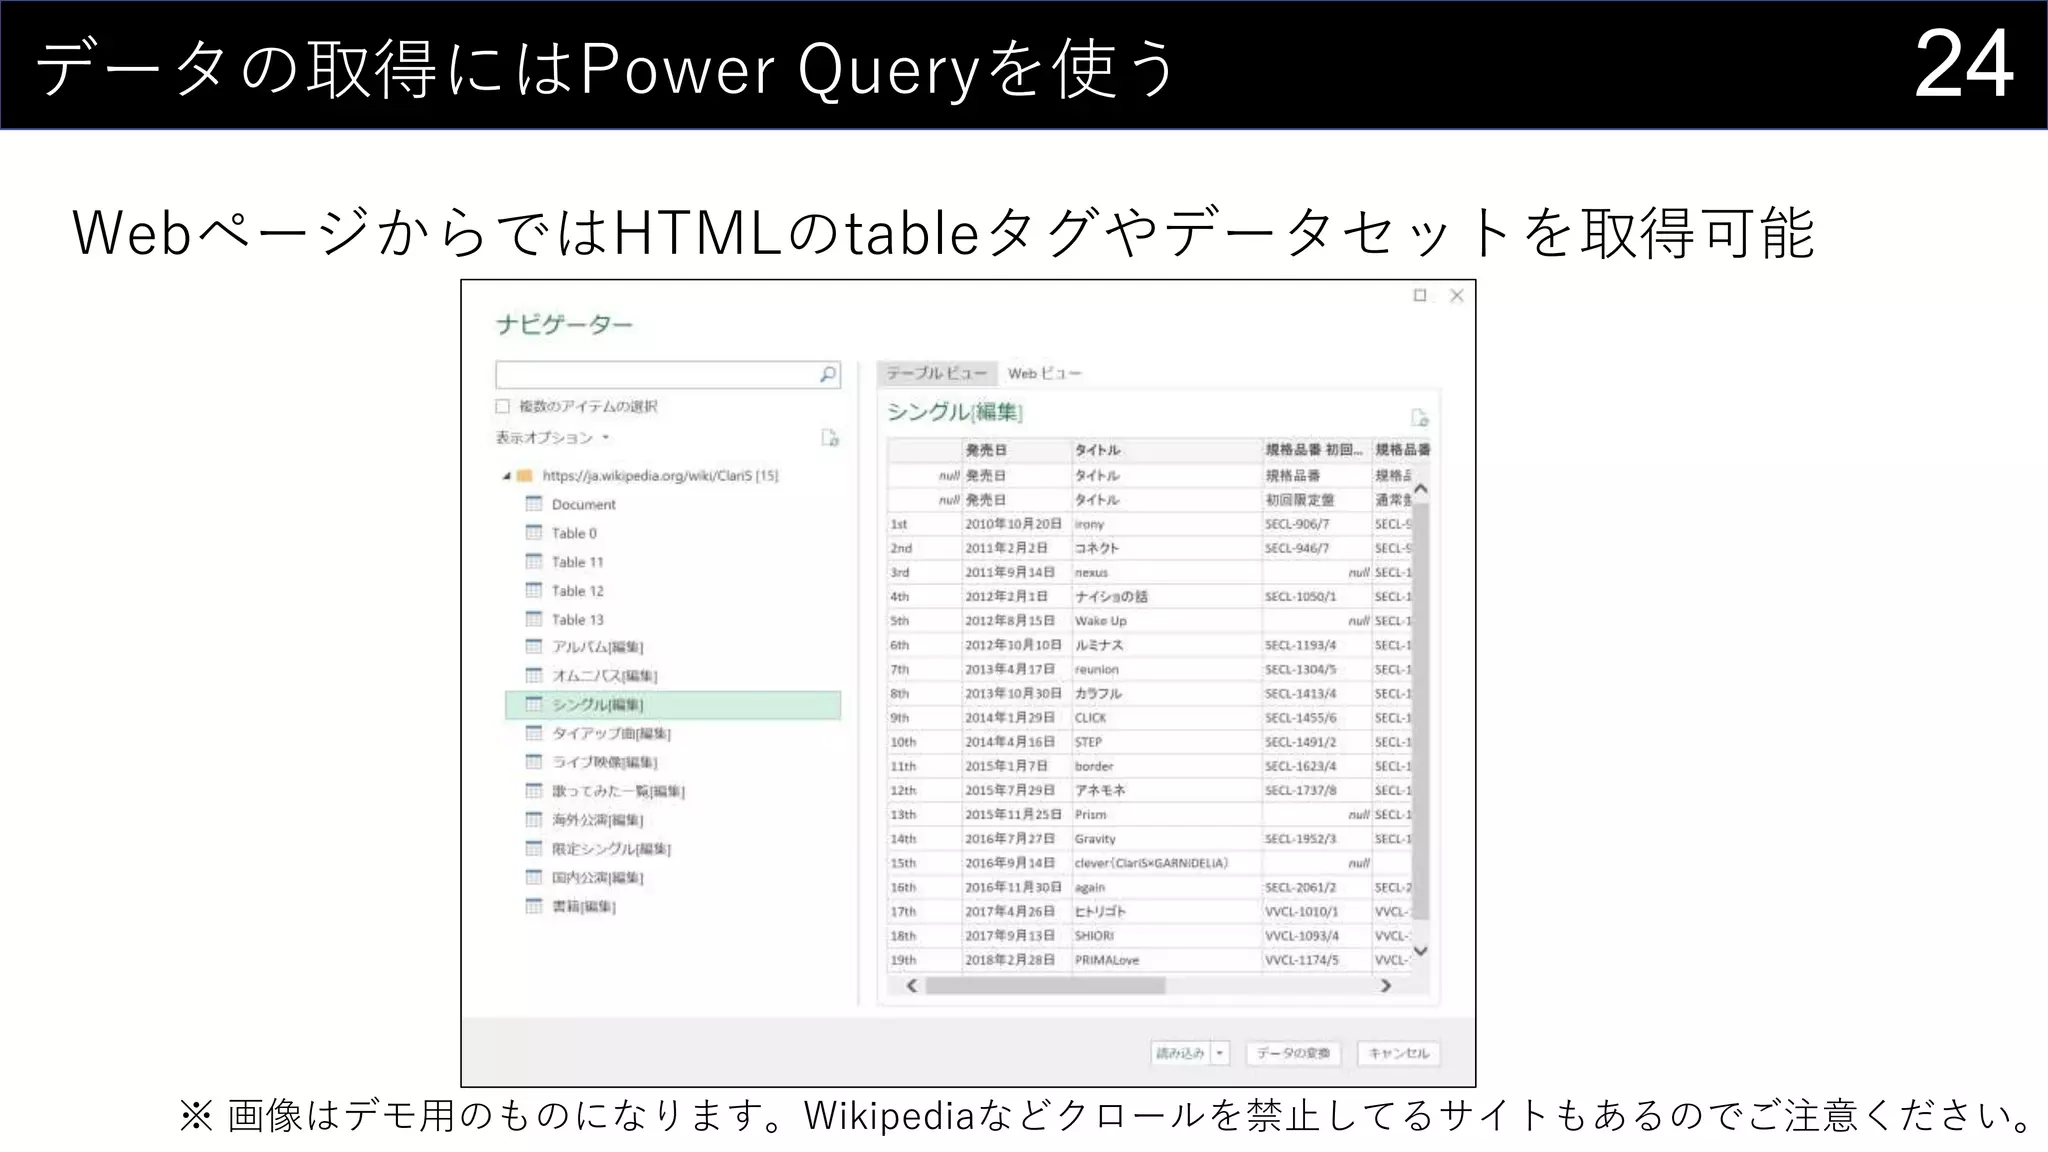Click the cell containing ルミナス
The image size is (2048, 1152).
pos(1166,645)
